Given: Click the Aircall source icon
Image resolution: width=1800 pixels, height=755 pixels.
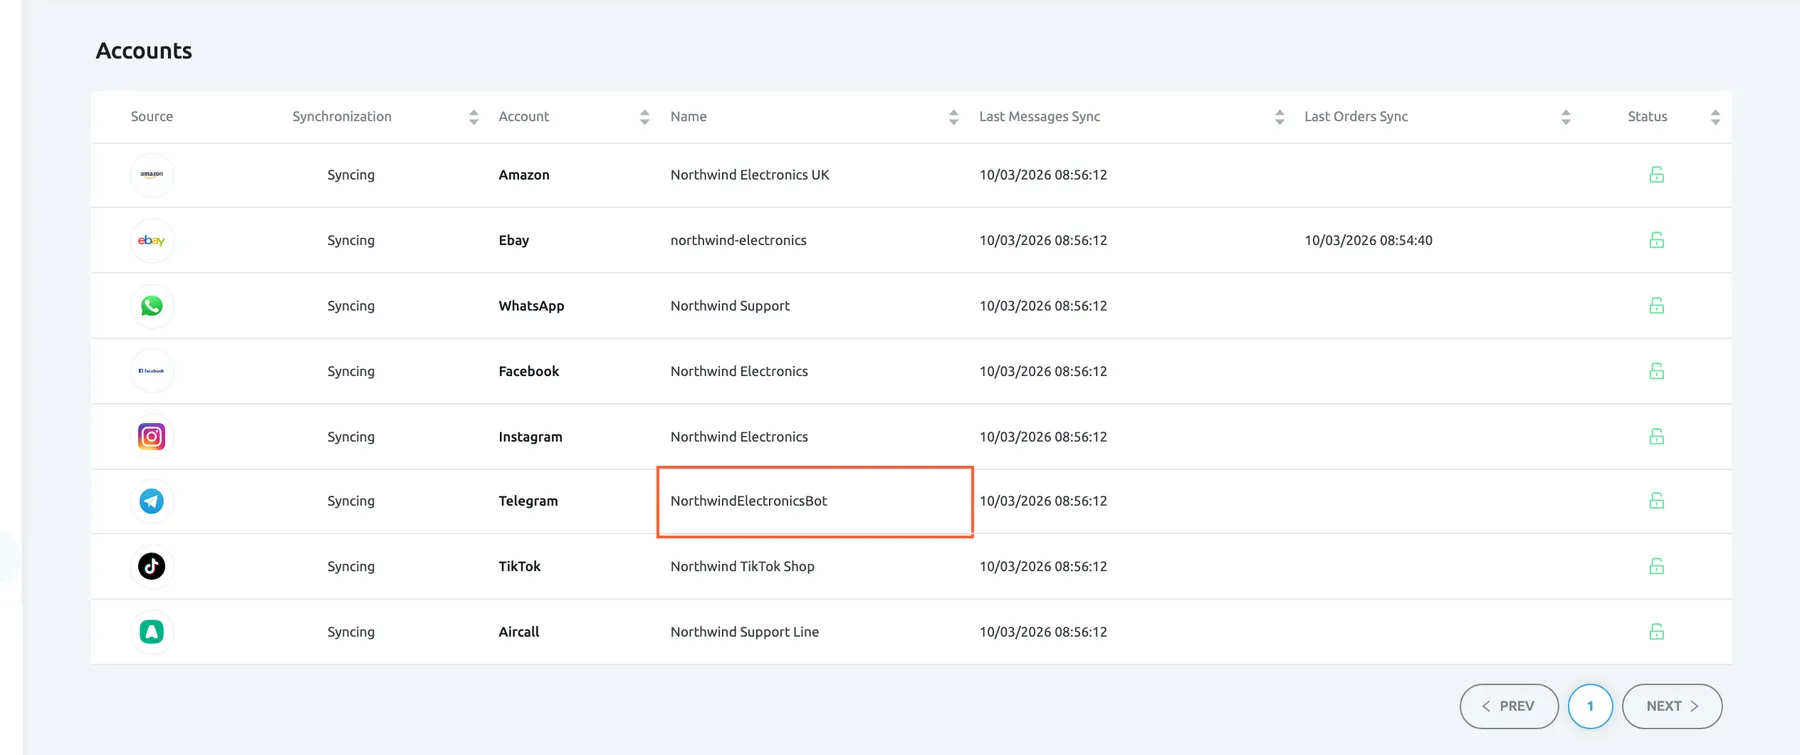Looking at the screenshot, I should point(152,632).
